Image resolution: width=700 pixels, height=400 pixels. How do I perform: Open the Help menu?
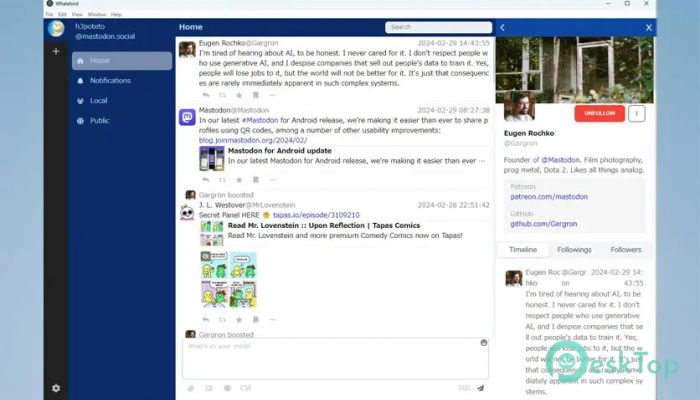click(116, 14)
